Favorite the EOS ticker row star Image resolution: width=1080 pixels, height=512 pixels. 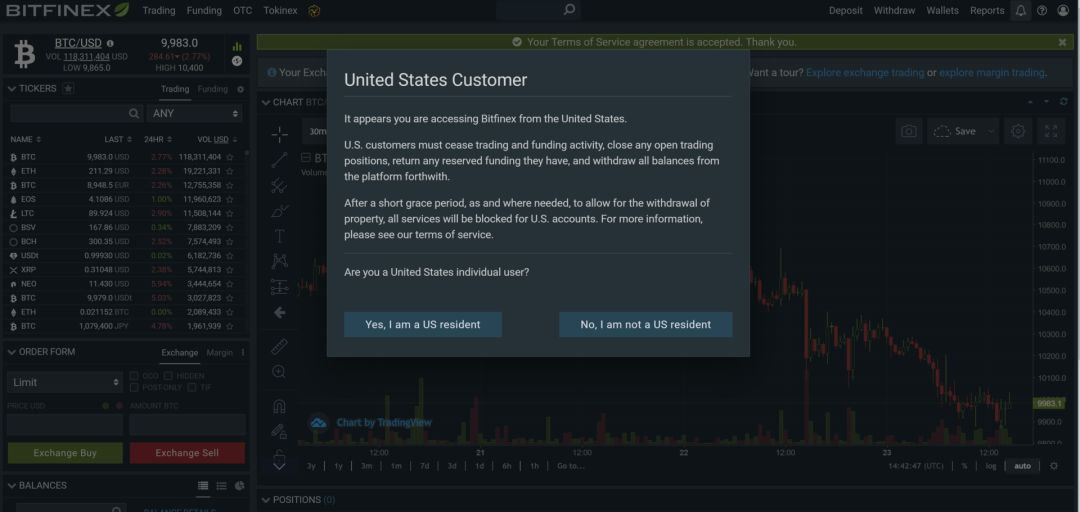pyautogui.click(x=229, y=199)
